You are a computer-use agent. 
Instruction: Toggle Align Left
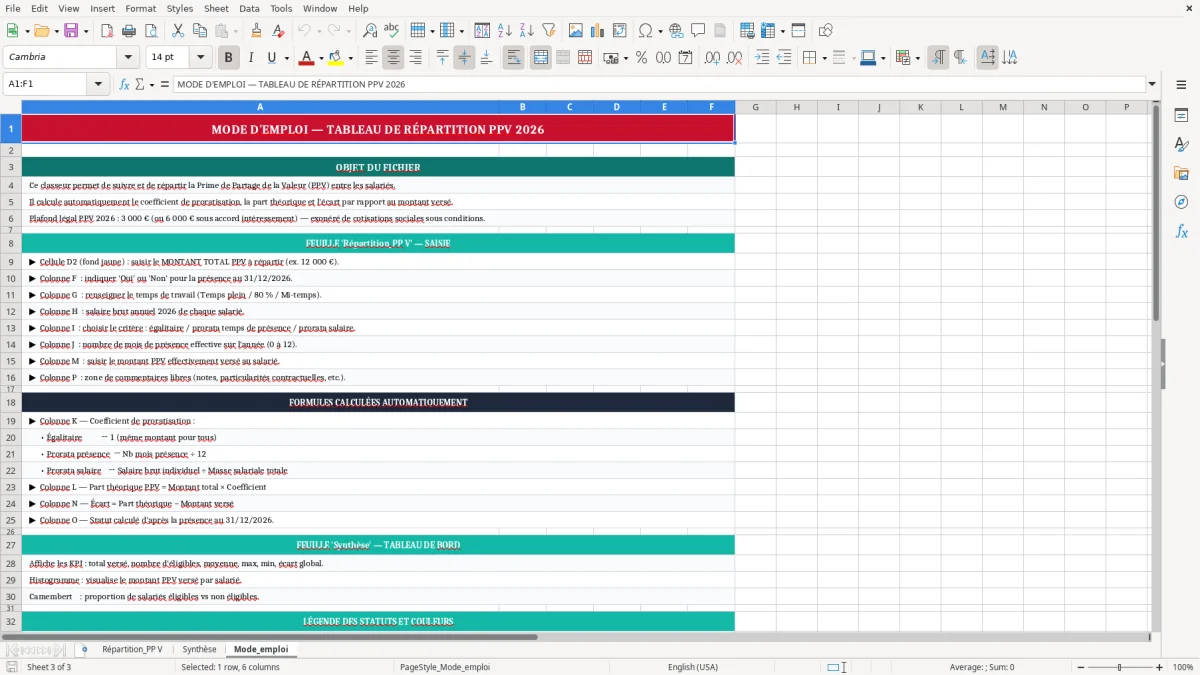pyautogui.click(x=372, y=58)
